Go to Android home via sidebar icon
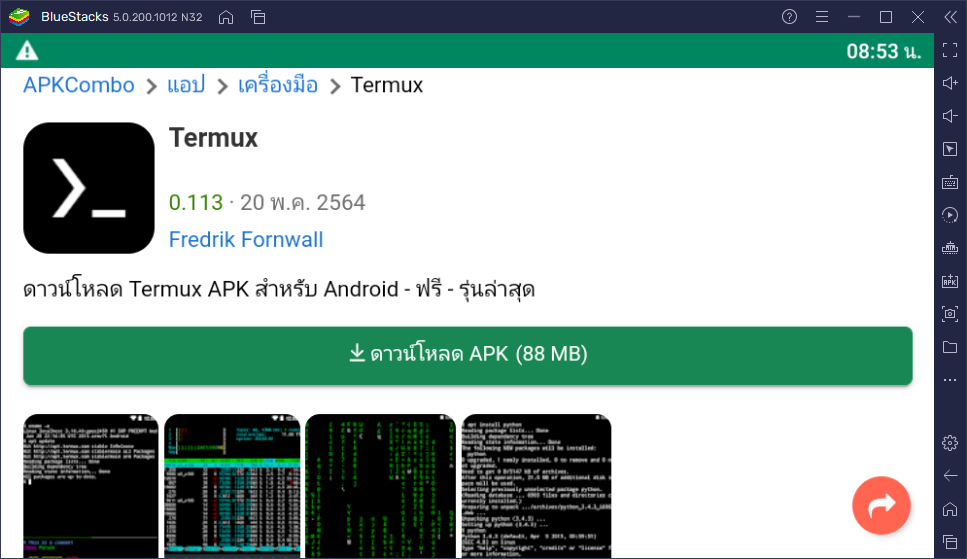Screen dimensions: 967x559 [x=950, y=509]
